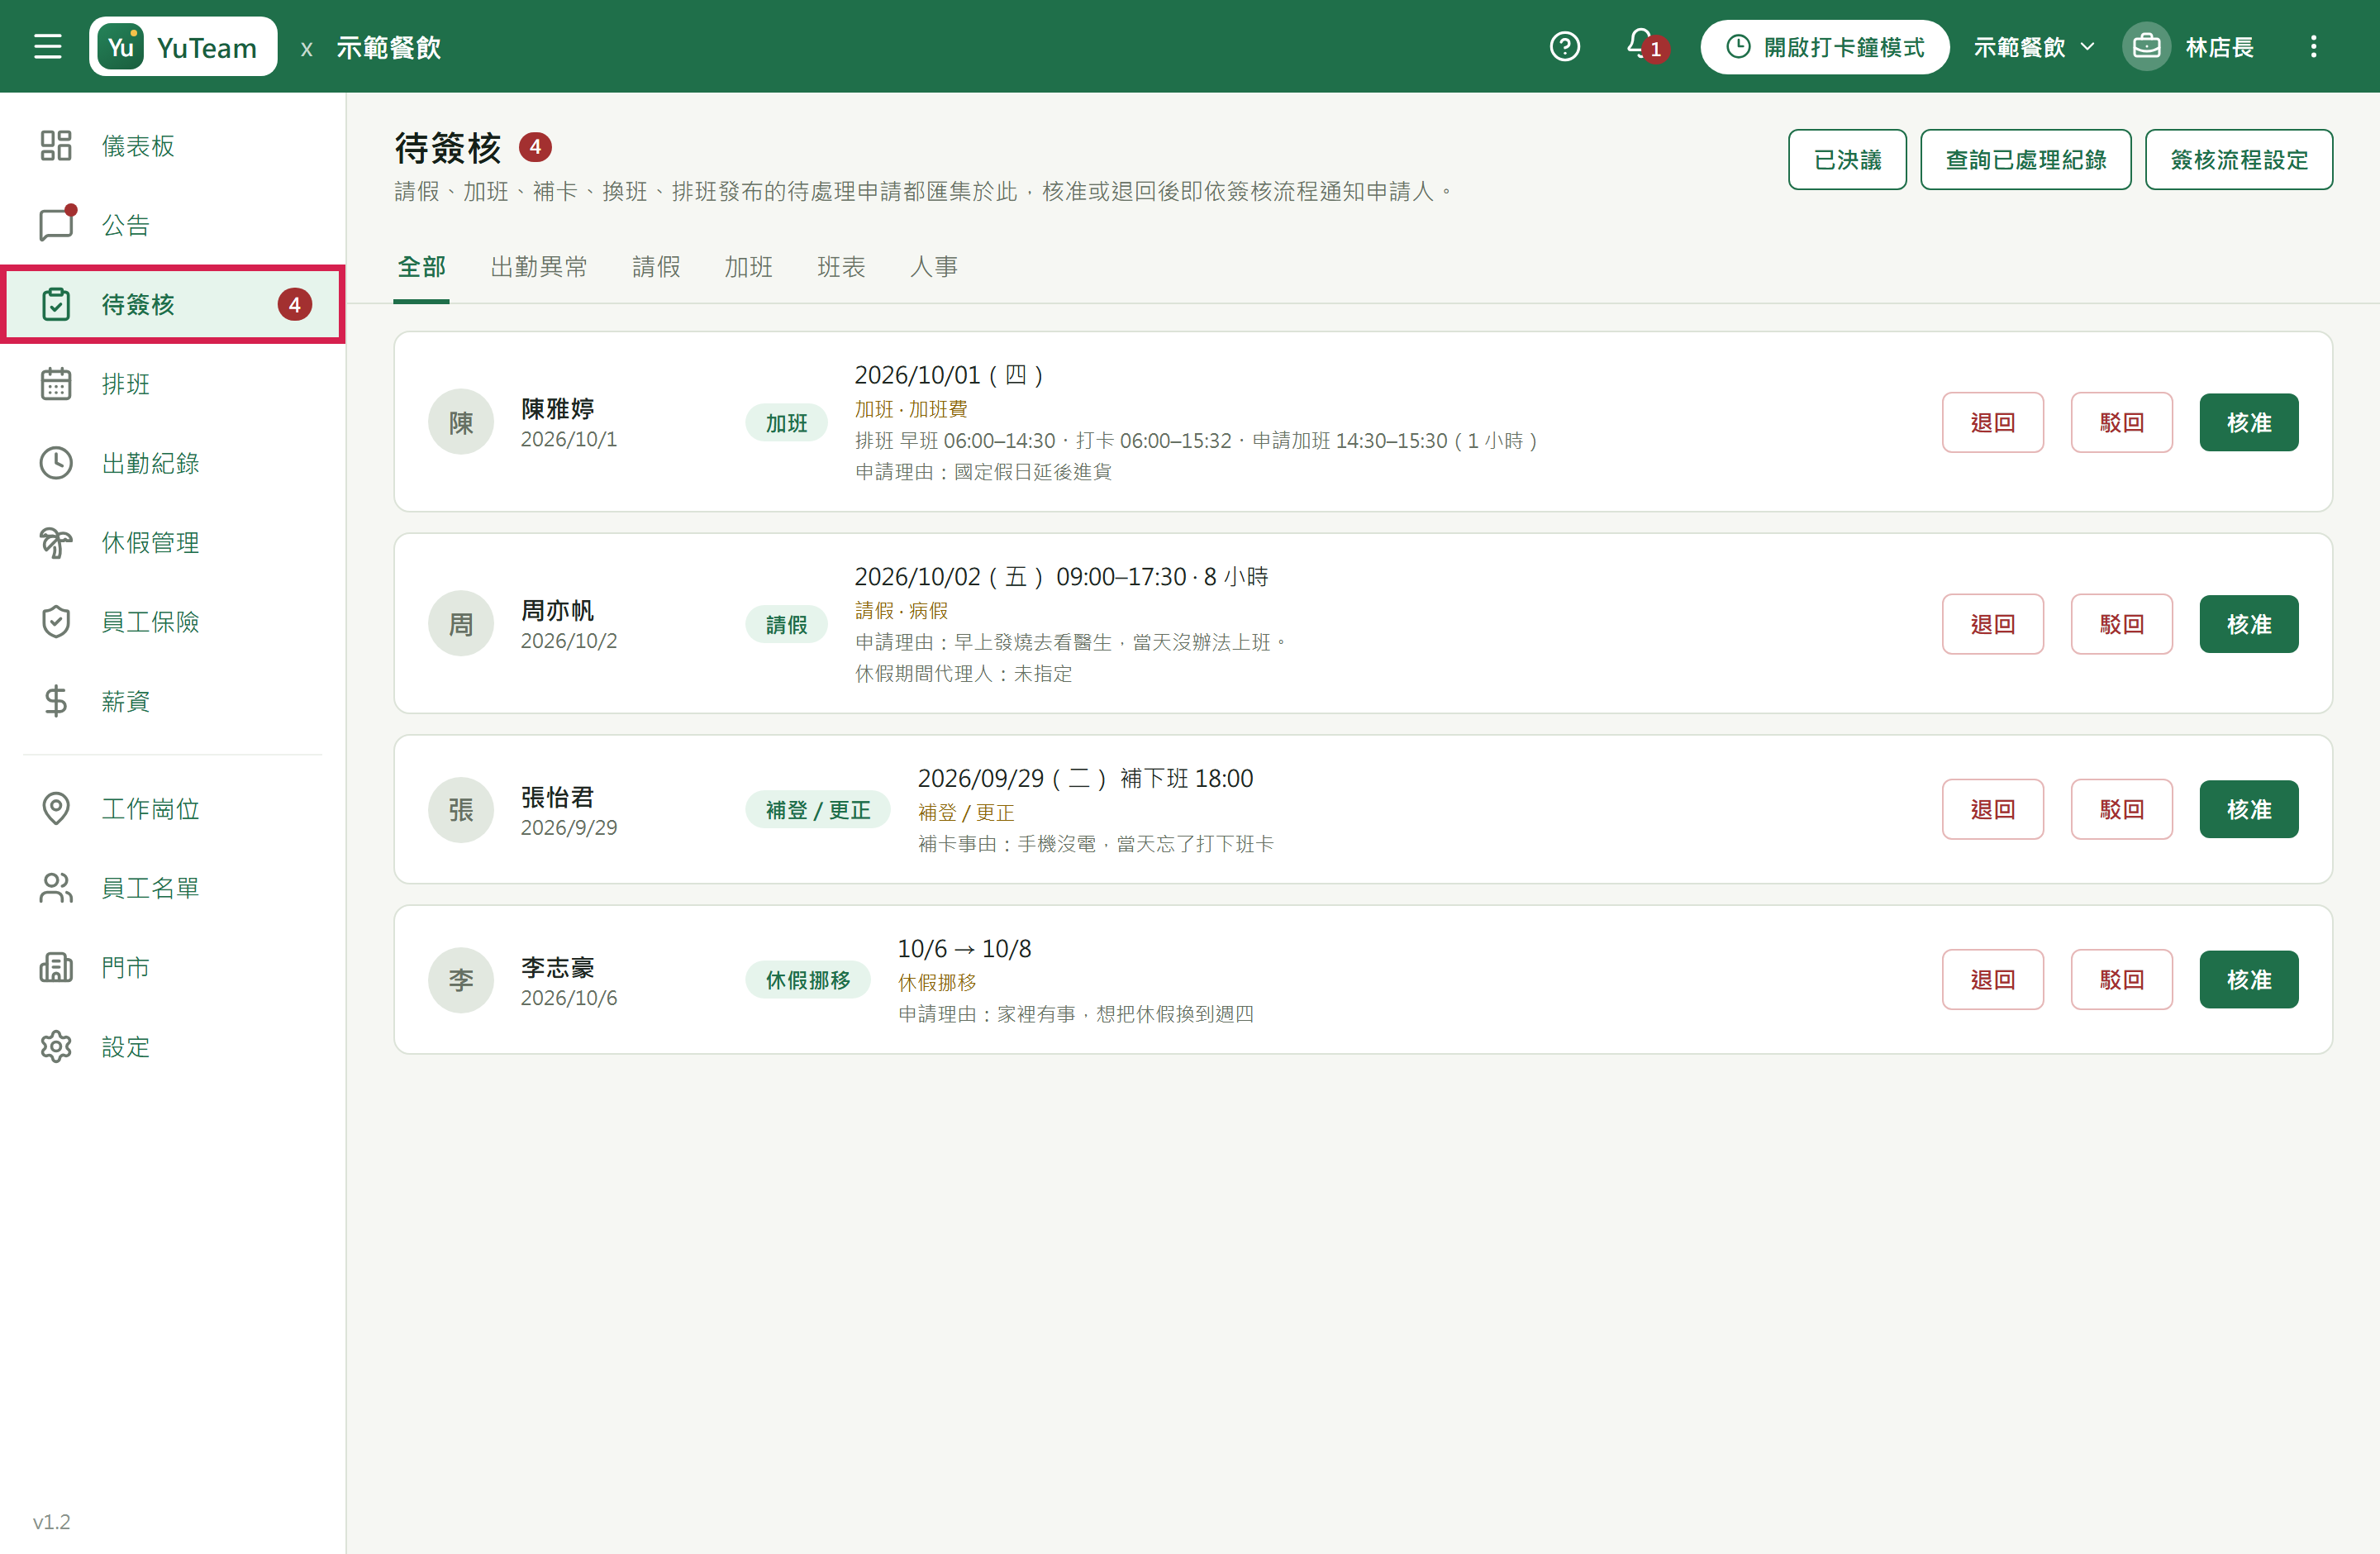This screenshot has width=2380, height=1554.
Task: Click the 門市 building icon
Action: 56,967
